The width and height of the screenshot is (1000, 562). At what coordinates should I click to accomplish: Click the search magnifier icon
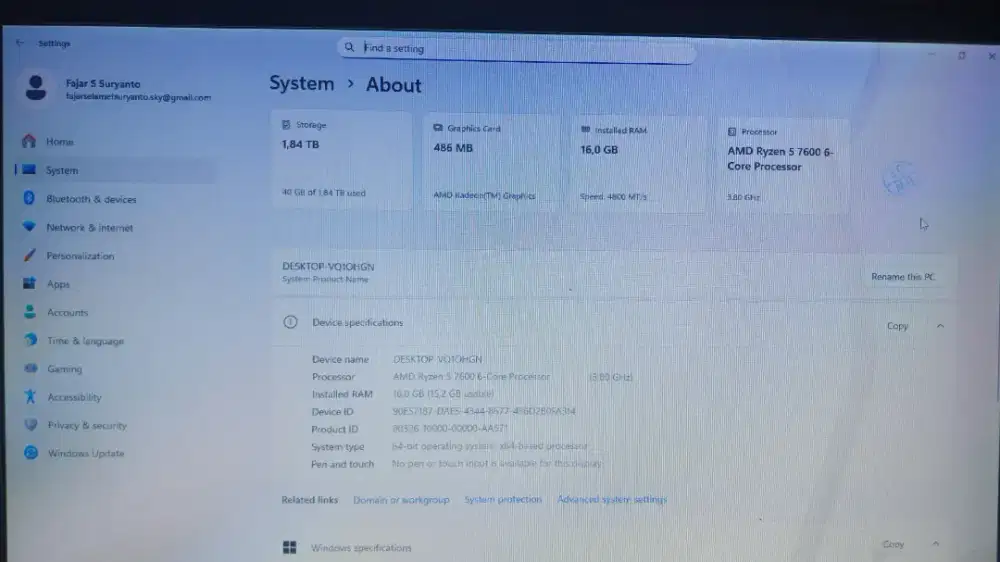point(349,47)
